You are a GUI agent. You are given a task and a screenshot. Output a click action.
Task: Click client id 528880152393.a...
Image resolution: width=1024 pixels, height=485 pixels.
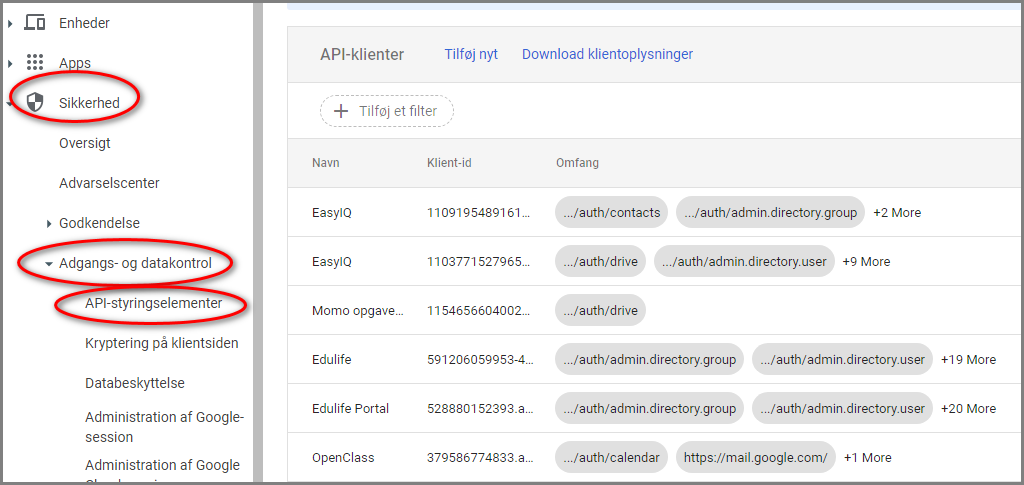point(481,409)
